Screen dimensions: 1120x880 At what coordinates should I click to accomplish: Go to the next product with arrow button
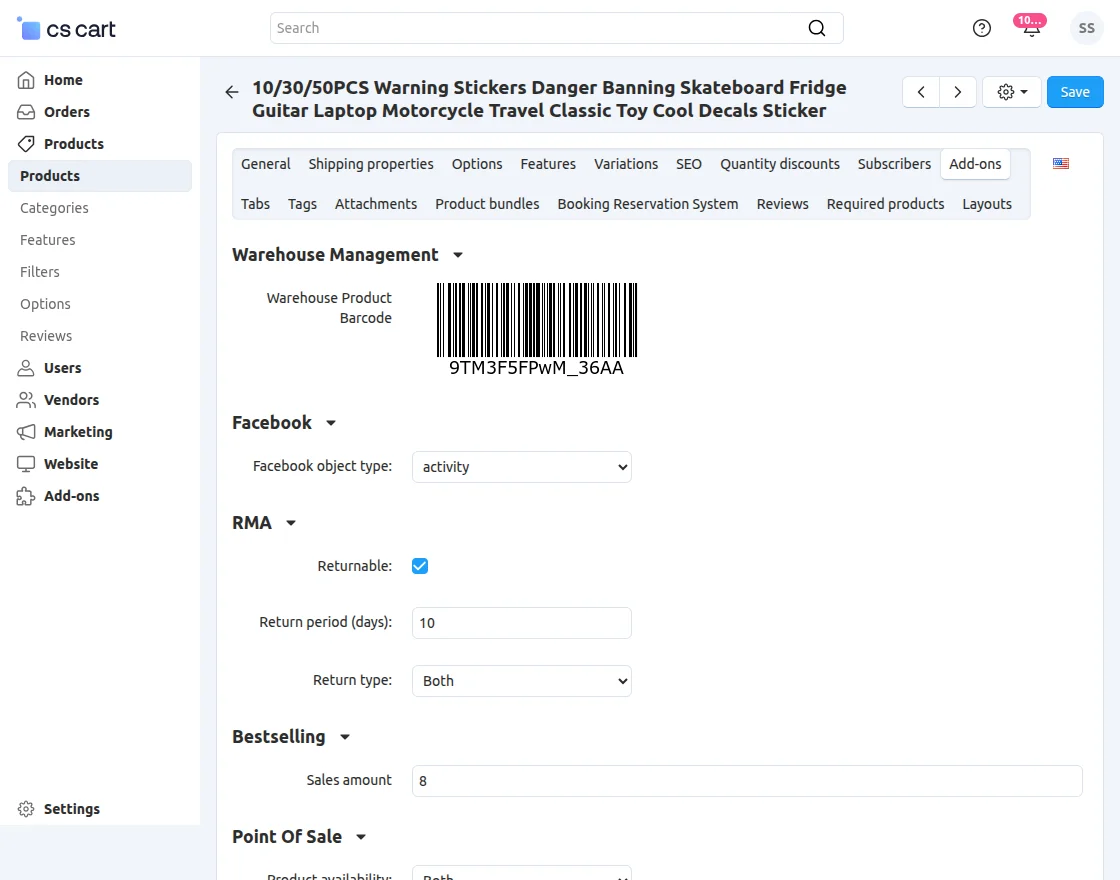click(x=957, y=91)
